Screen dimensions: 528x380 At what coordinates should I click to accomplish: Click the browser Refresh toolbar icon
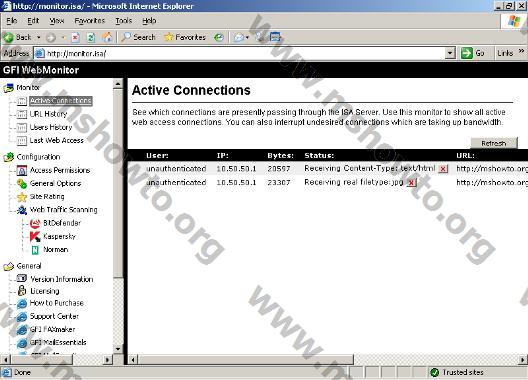point(91,37)
